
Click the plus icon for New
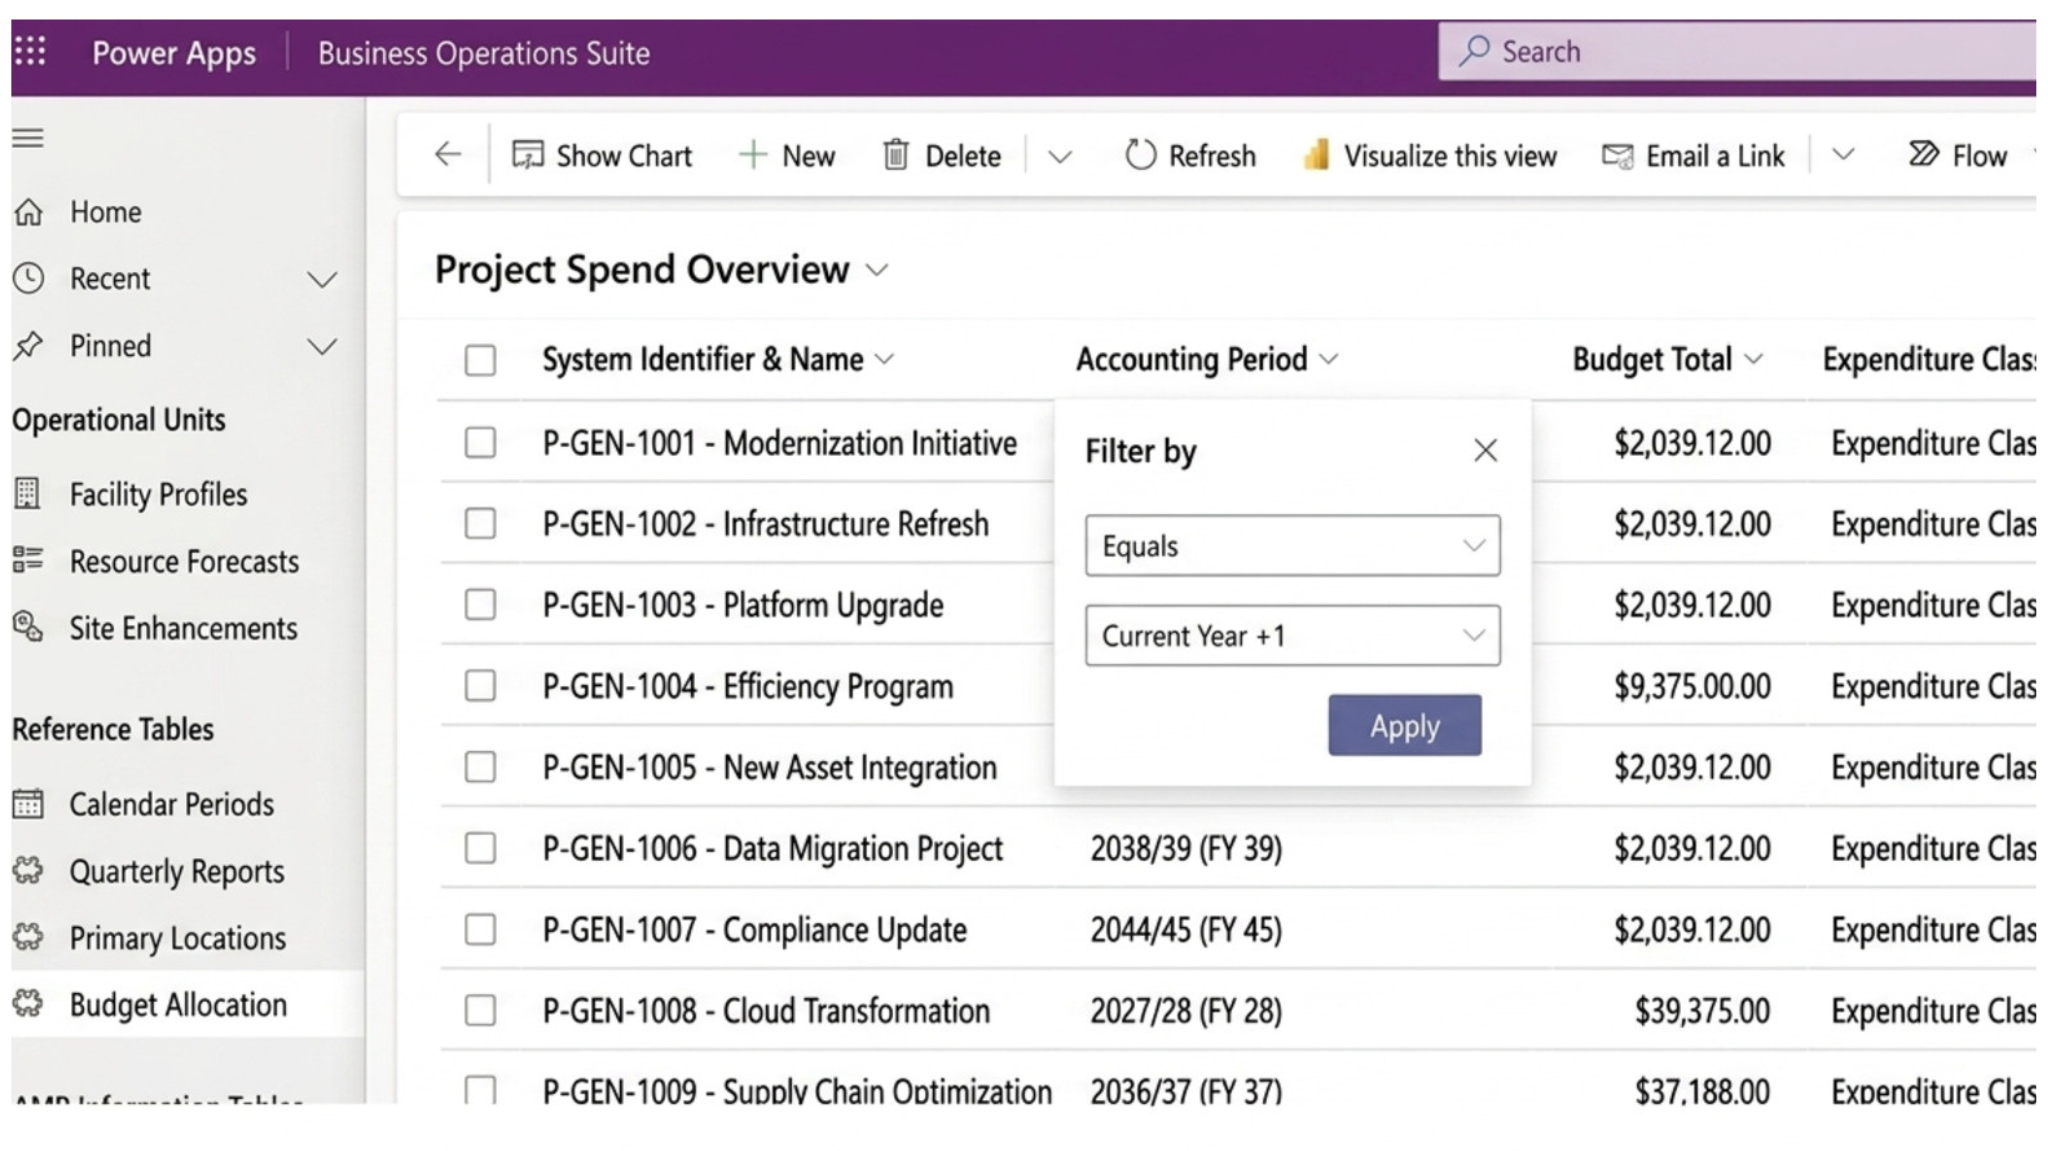tap(752, 155)
